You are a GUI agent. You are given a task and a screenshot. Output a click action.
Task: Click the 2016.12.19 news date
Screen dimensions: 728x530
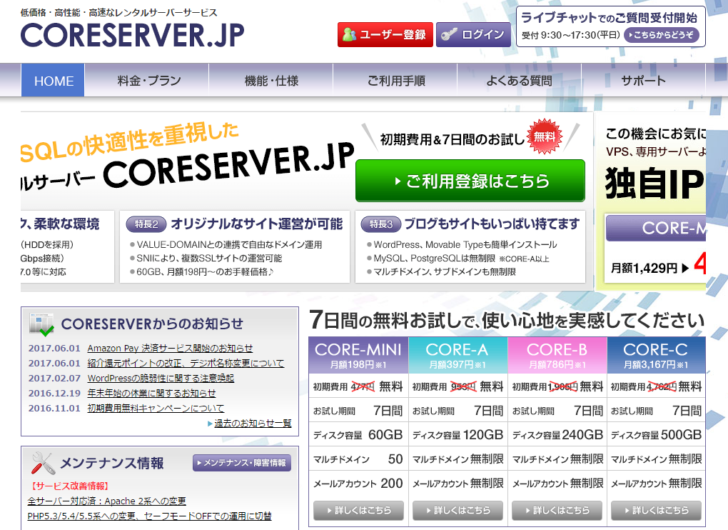pos(54,393)
